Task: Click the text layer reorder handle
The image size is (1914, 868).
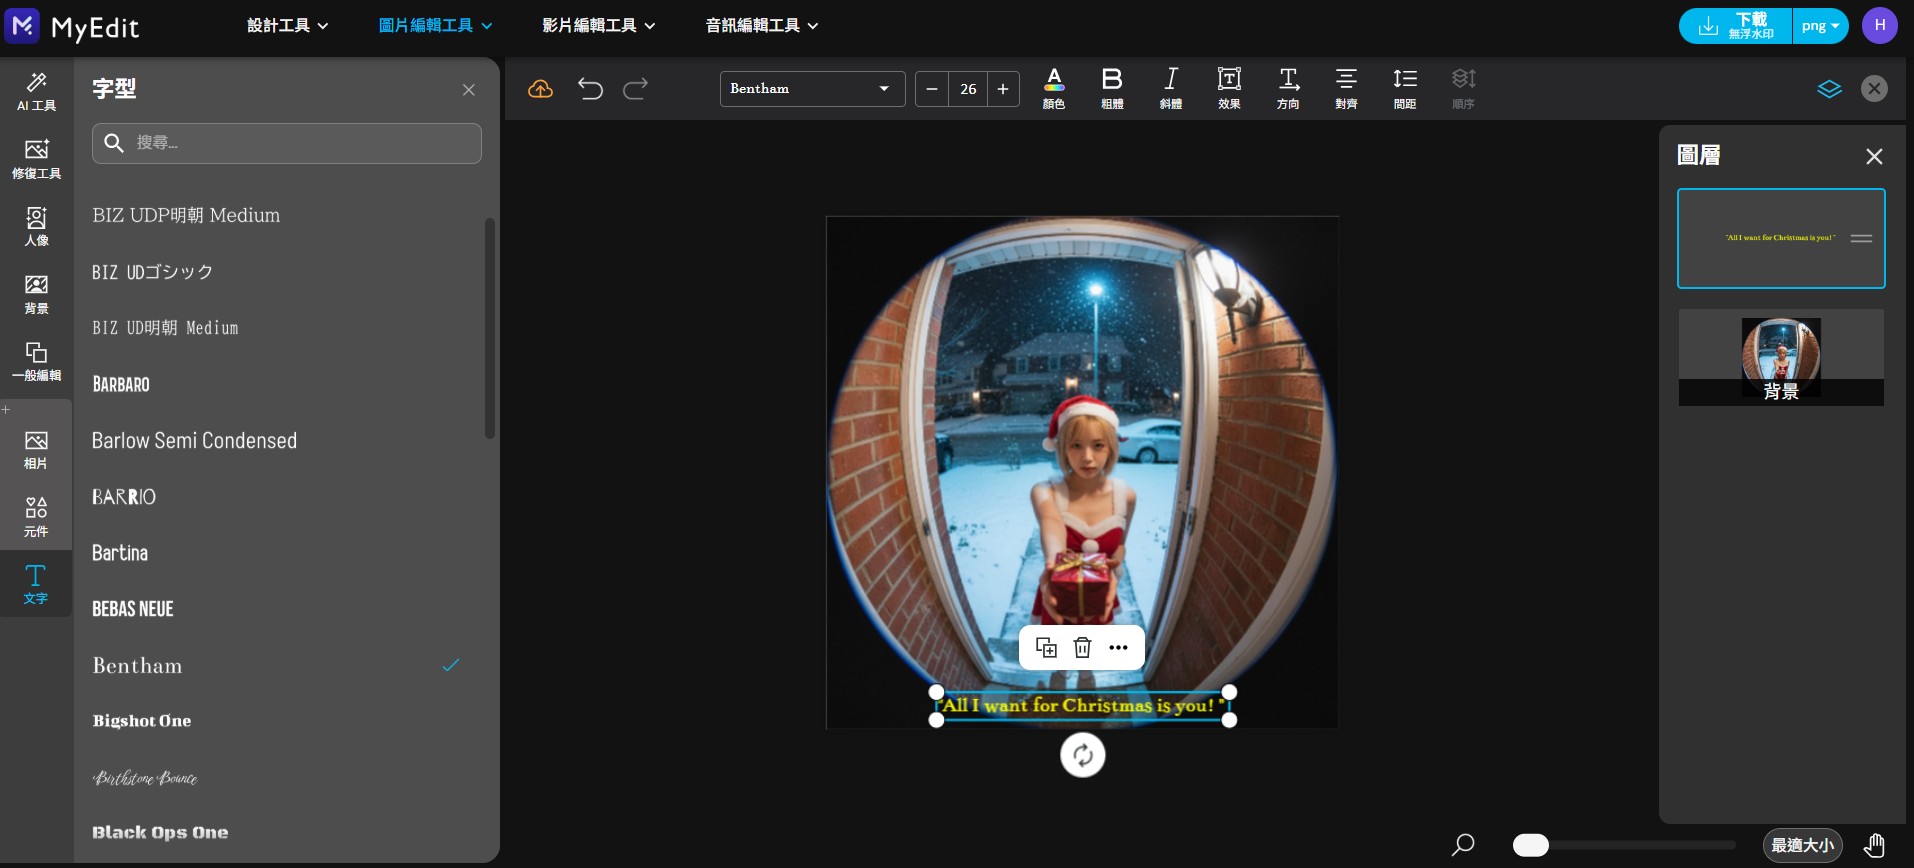Action: tap(1861, 238)
